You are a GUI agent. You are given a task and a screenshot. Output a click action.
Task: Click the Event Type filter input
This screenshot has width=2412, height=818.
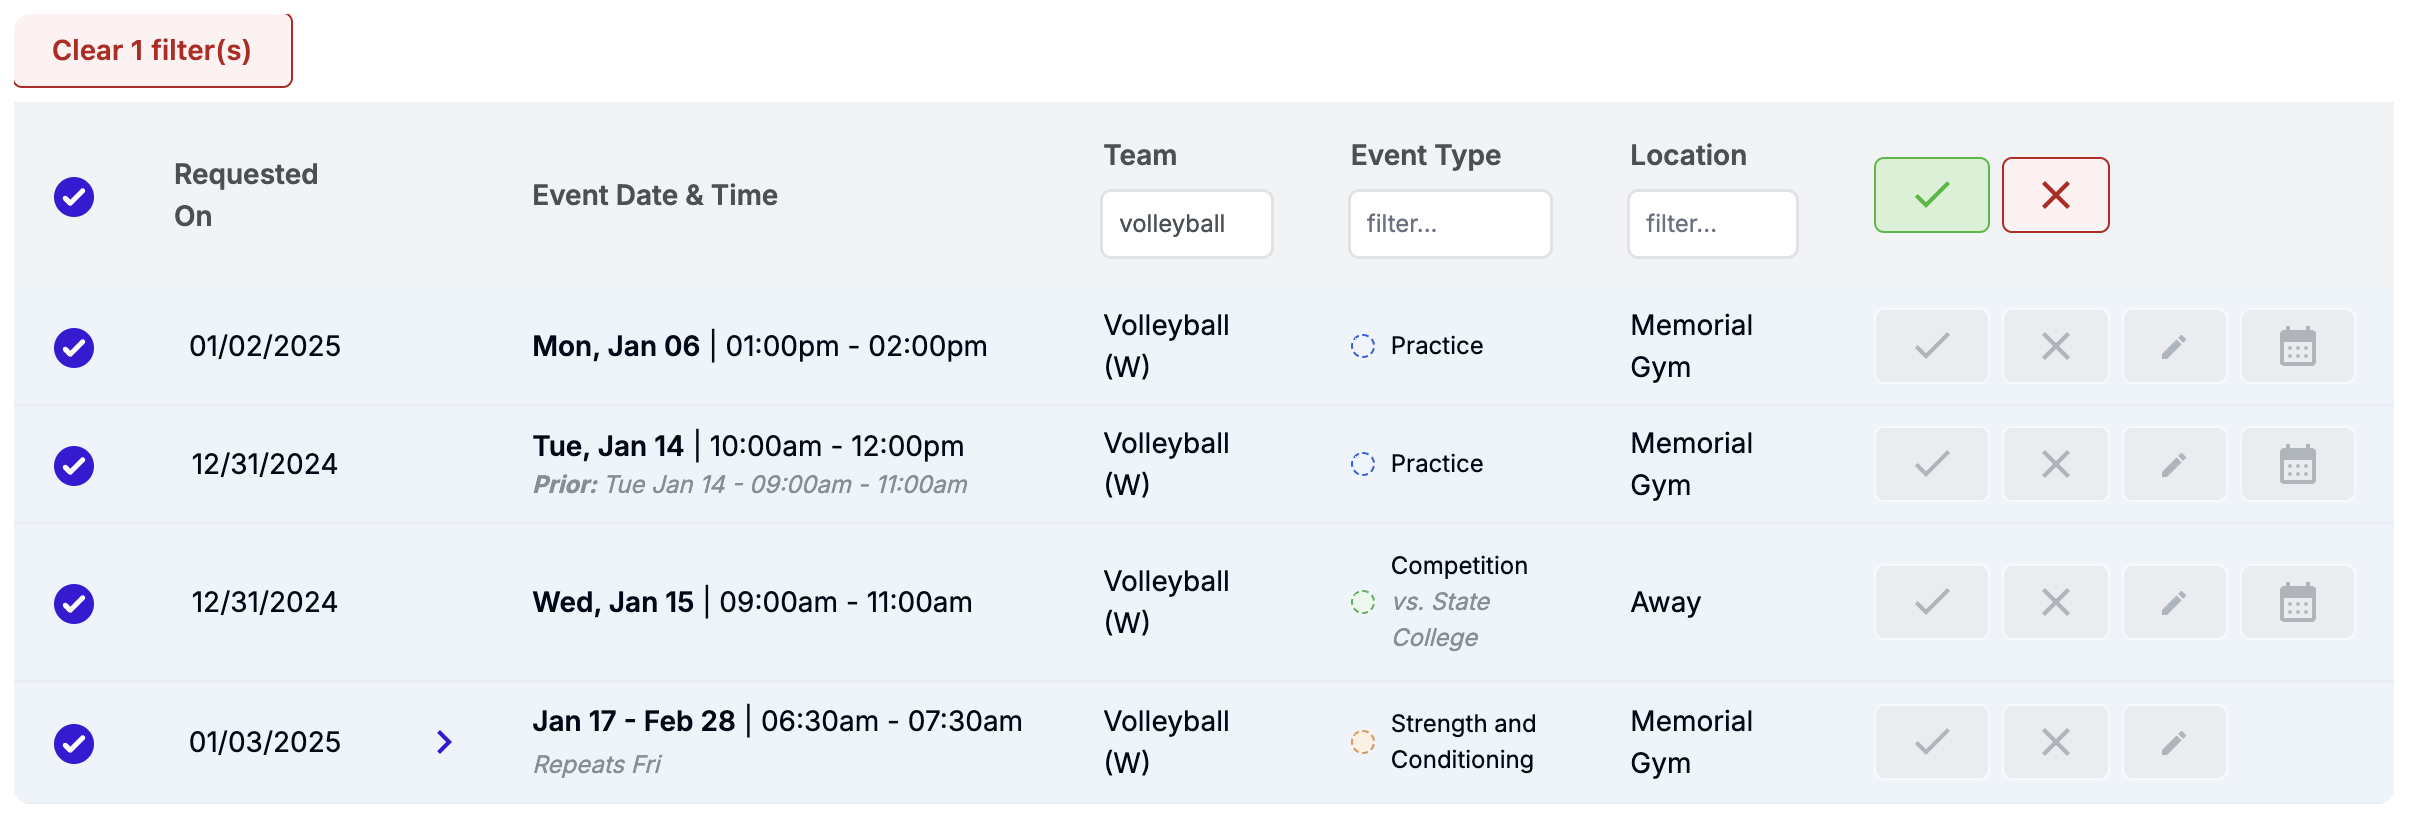[x=1449, y=224]
